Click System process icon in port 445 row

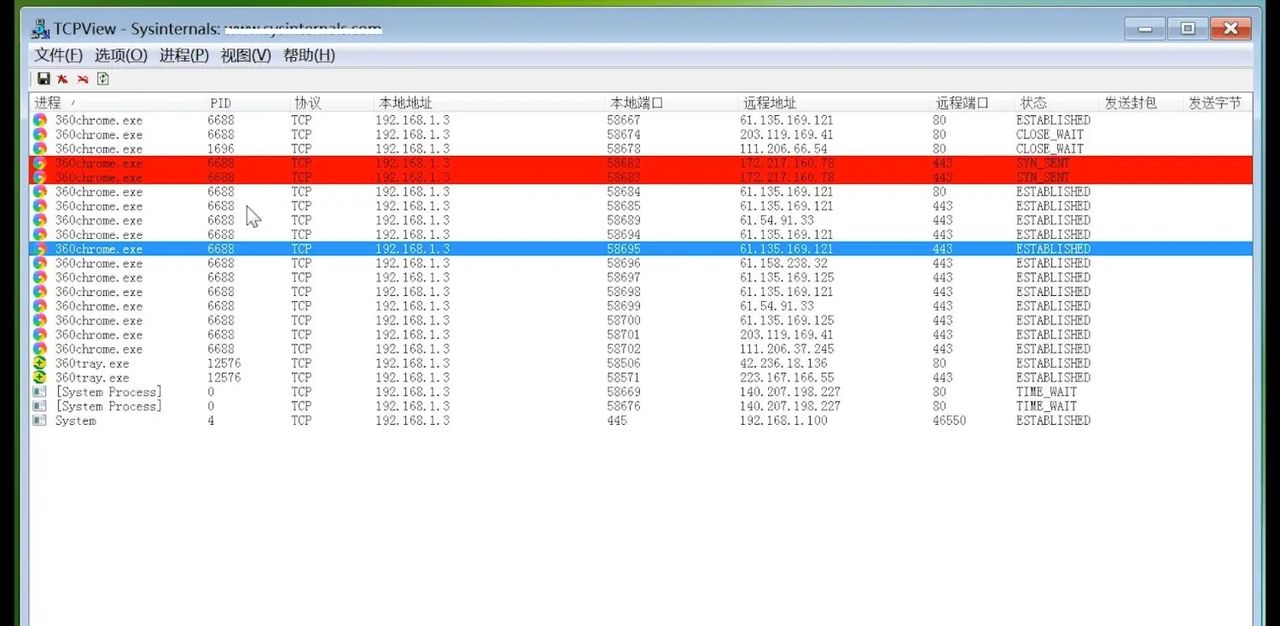pos(40,421)
